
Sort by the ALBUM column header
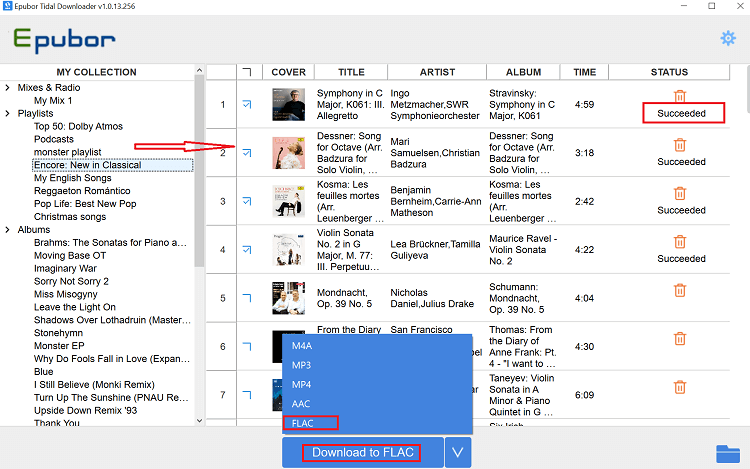tap(523, 72)
